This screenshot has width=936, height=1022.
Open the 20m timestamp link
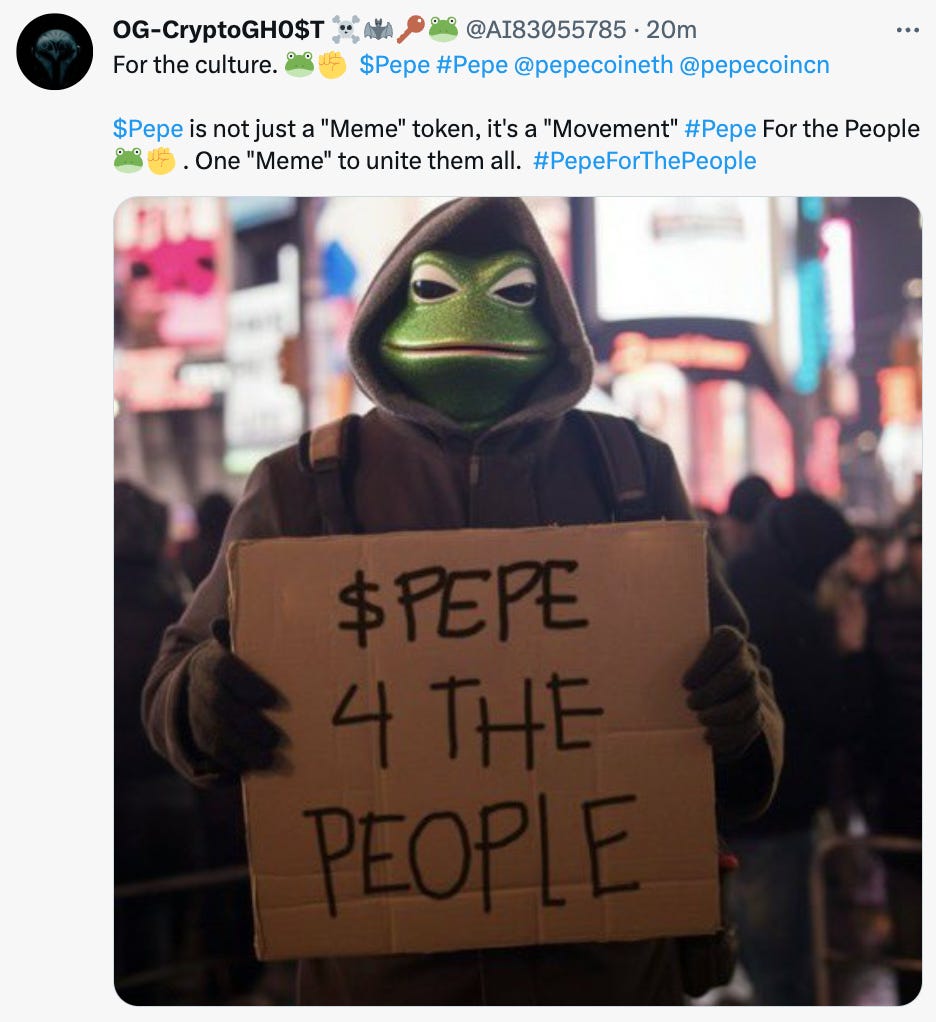[x=671, y=30]
